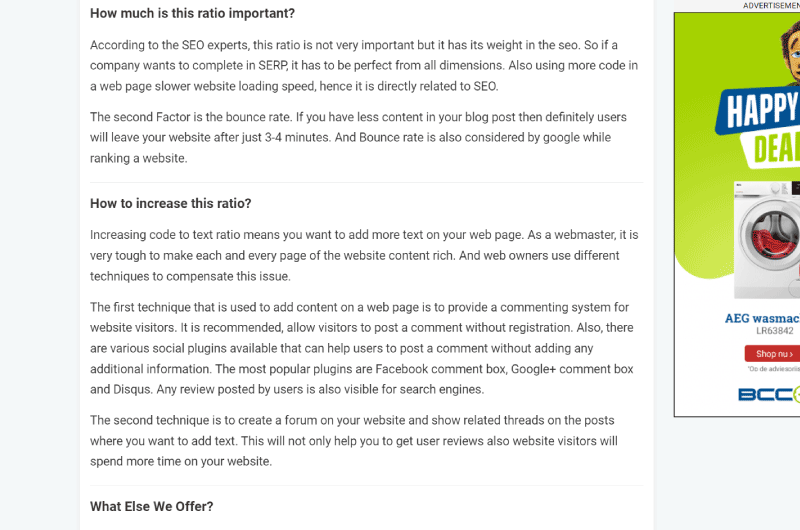Click the heading How much is this ratio important

click(192, 13)
